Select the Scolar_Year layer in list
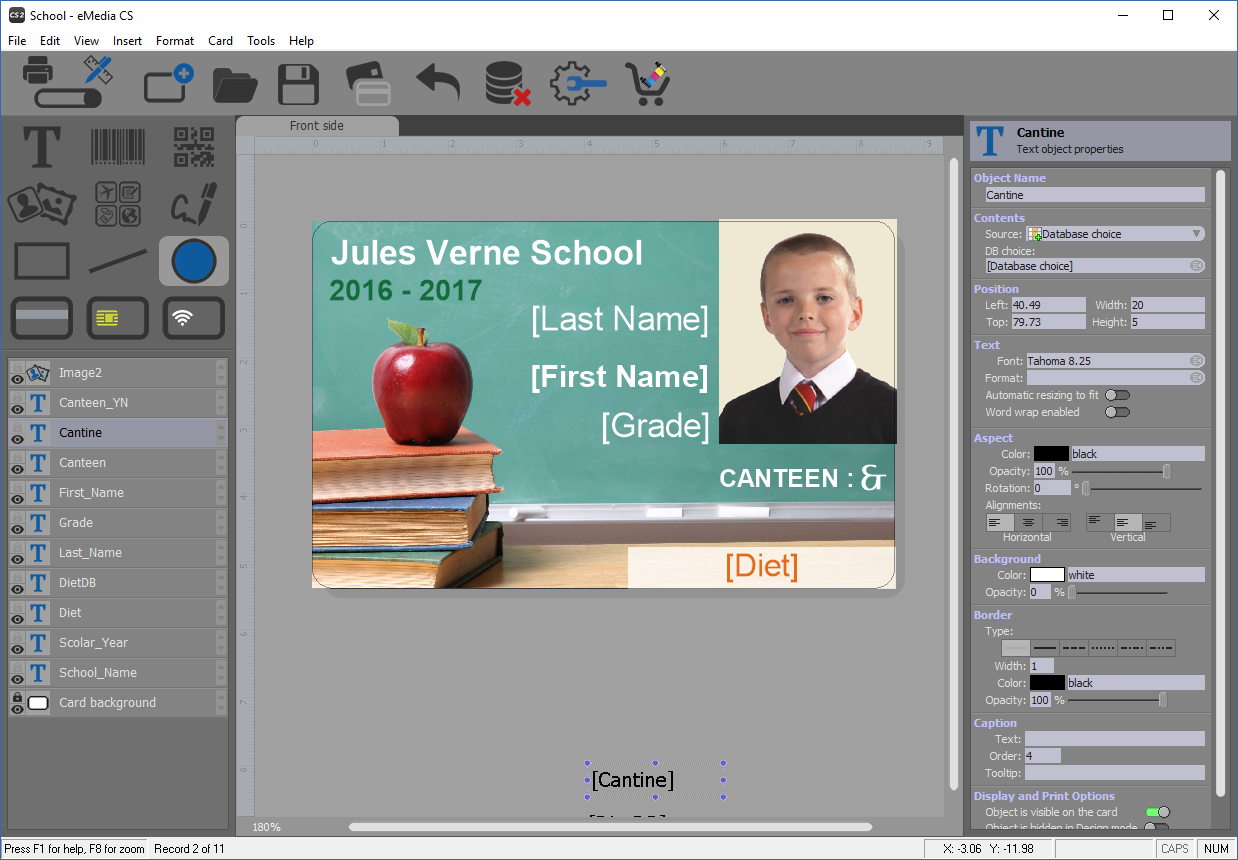 (118, 643)
